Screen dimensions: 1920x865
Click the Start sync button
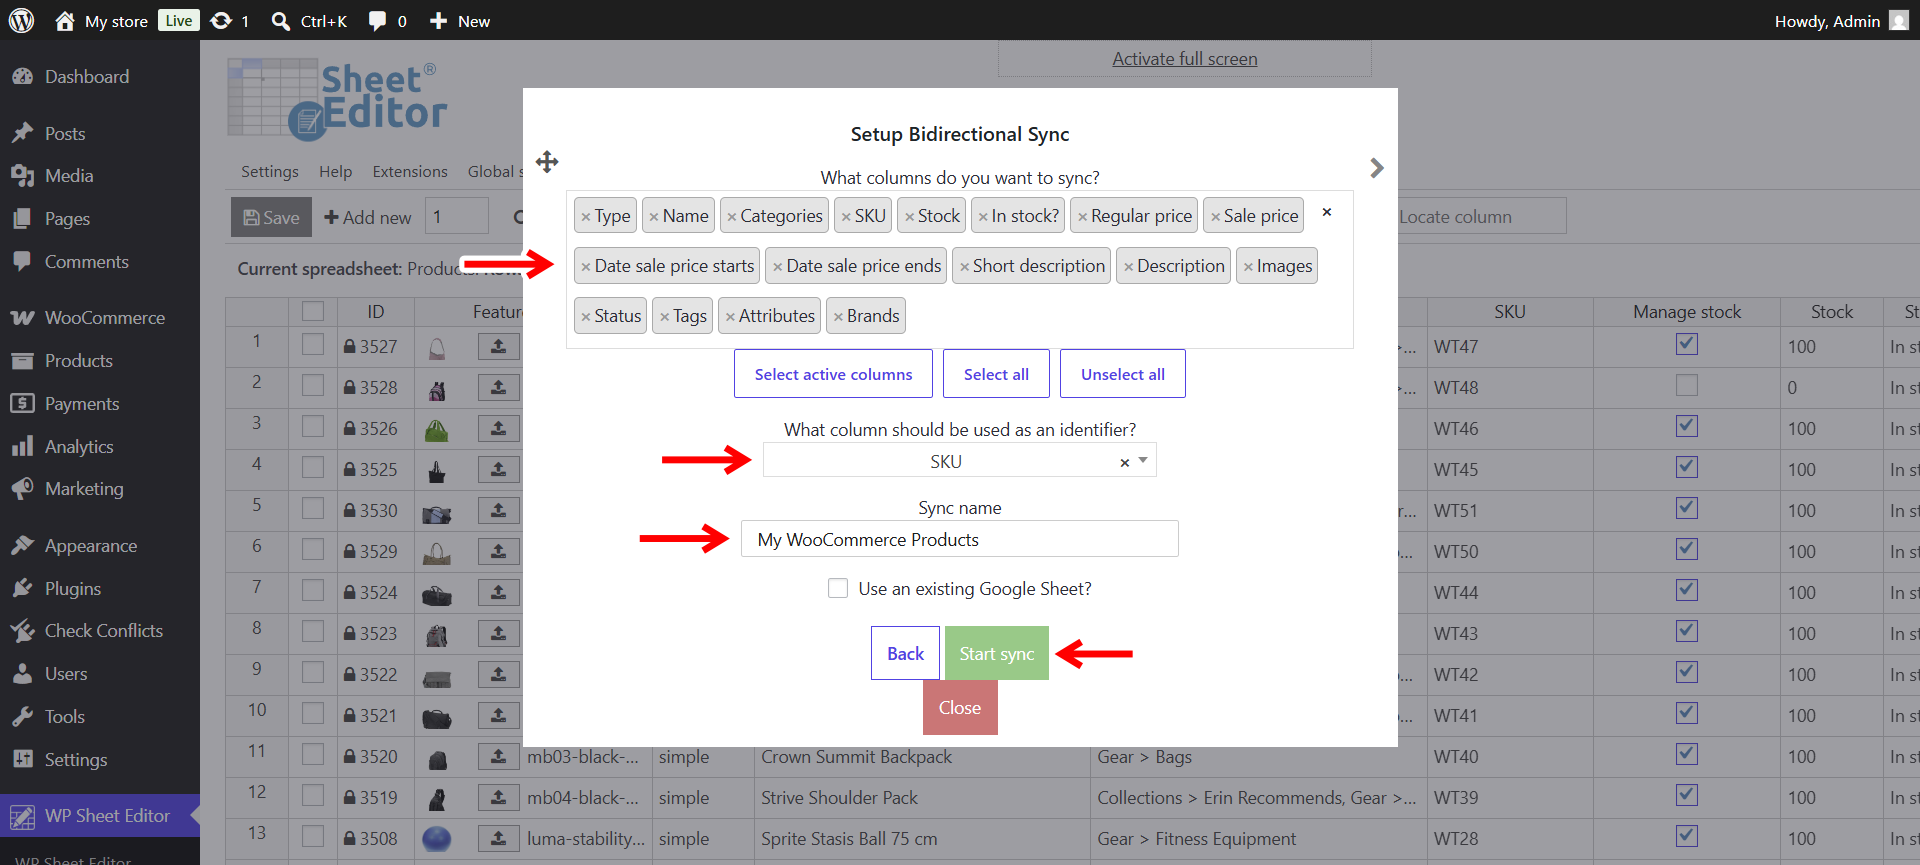[996, 653]
